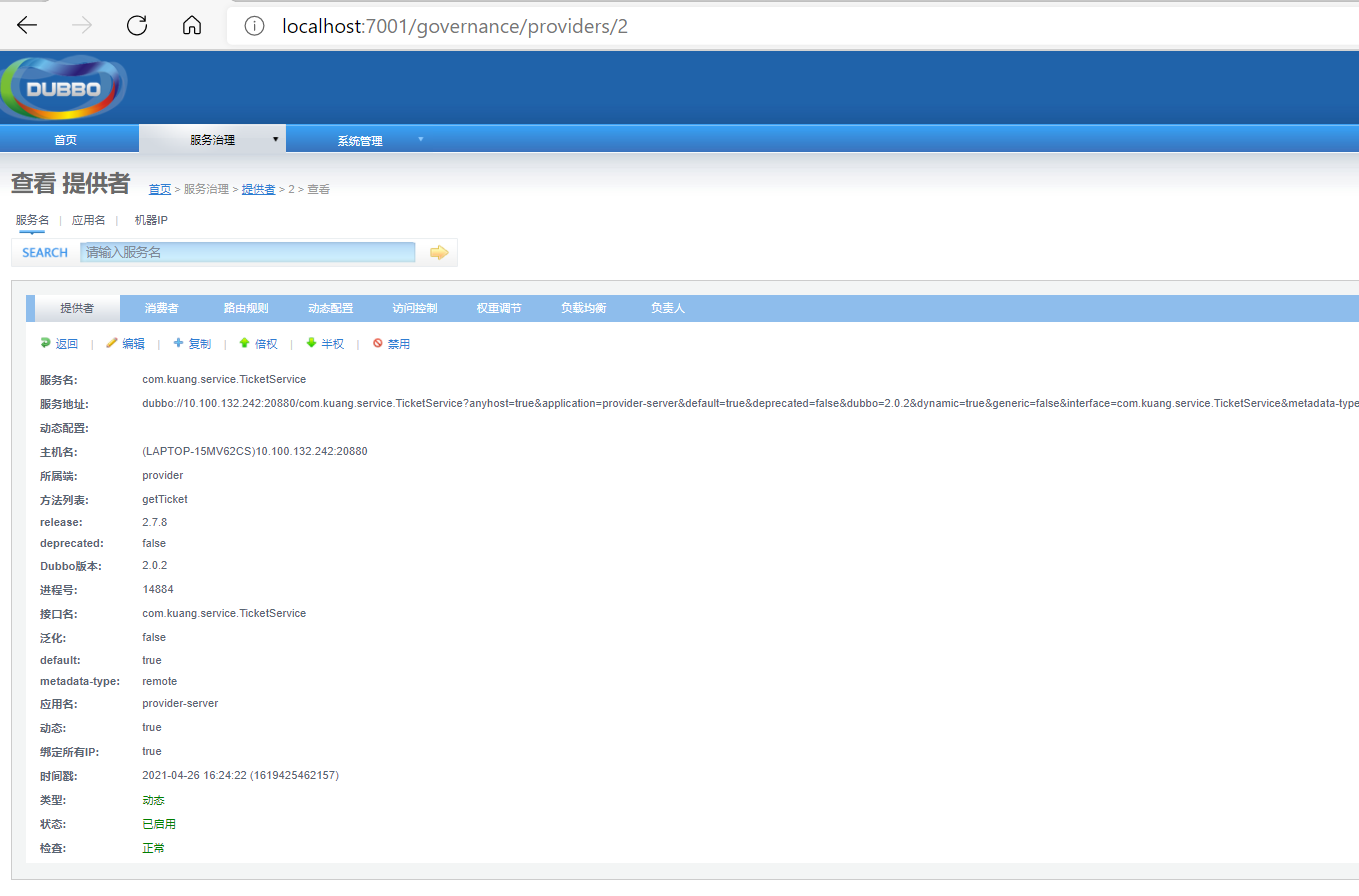Image resolution: width=1359 pixels, height=896 pixels.
Task: Open the 服务治理 navigation menu
Action: click(x=212, y=140)
